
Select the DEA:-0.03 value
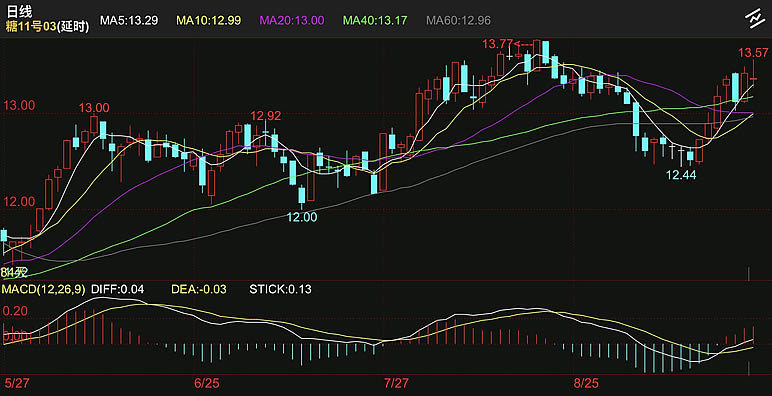[199, 289]
